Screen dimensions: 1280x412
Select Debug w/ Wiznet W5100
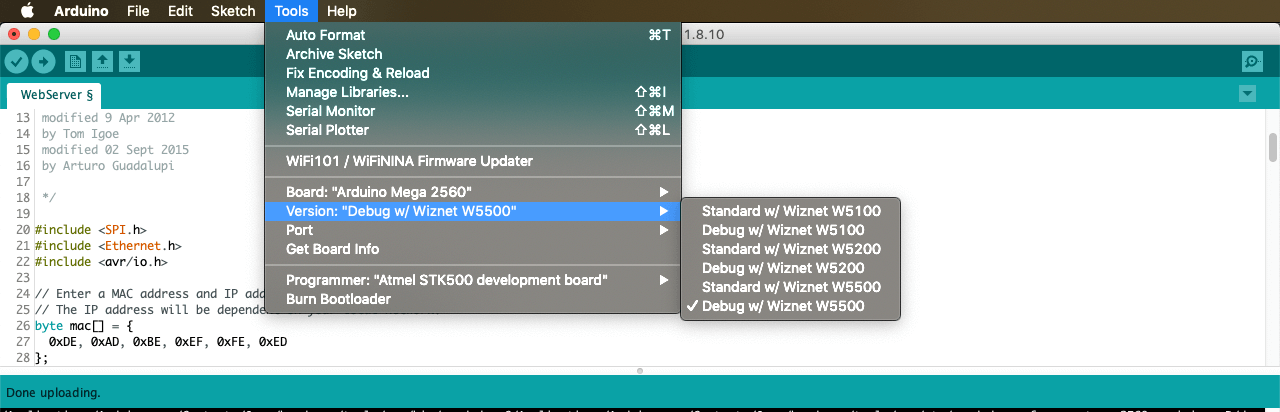click(791, 230)
